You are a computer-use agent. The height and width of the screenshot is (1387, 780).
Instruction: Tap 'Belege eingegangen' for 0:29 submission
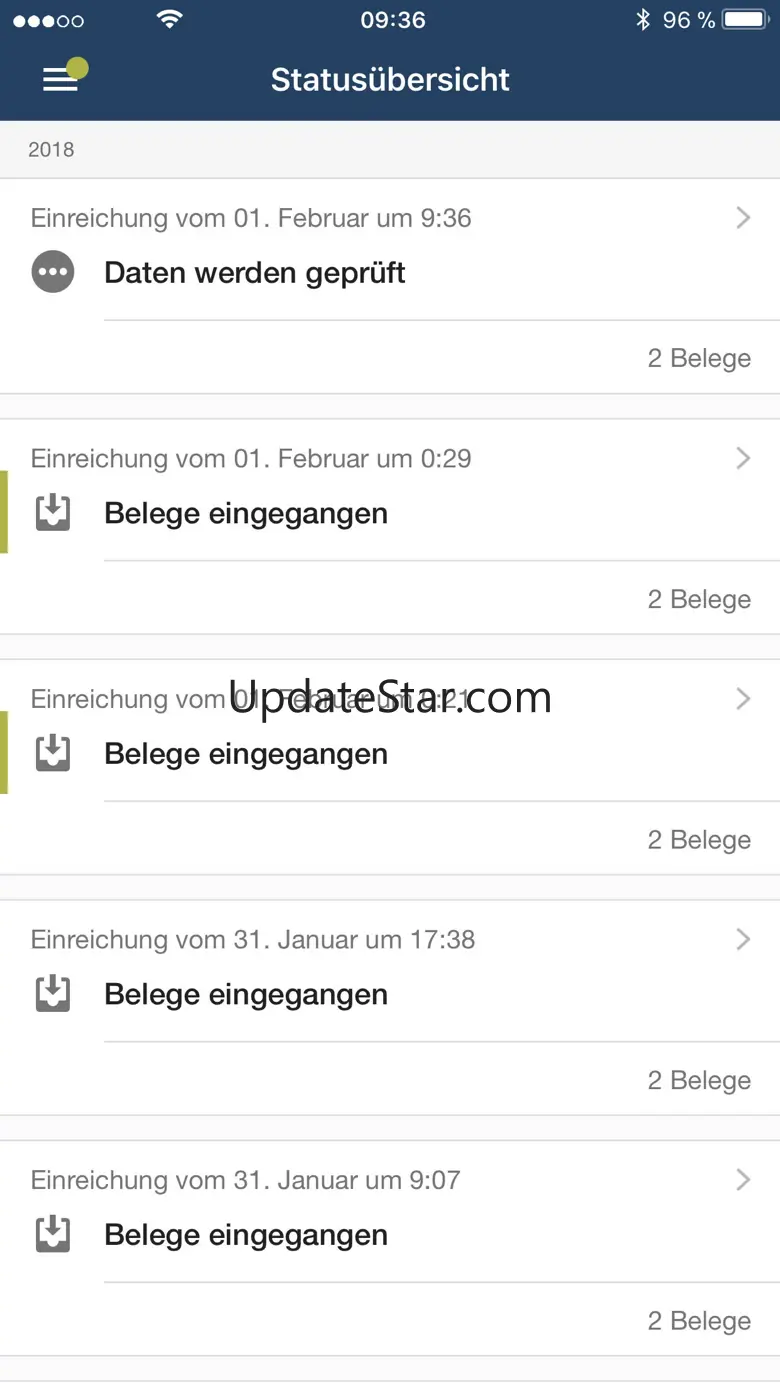pyautogui.click(x=246, y=514)
